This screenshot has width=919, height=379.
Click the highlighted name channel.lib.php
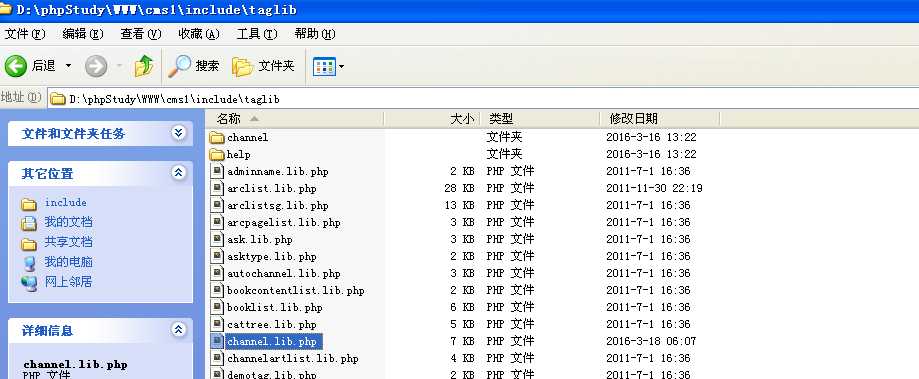[x=272, y=342]
